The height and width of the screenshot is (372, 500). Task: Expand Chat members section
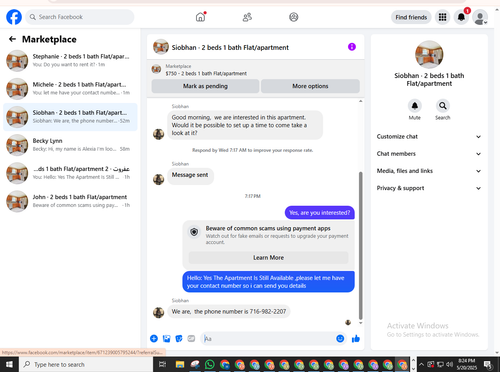tap(429, 154)
